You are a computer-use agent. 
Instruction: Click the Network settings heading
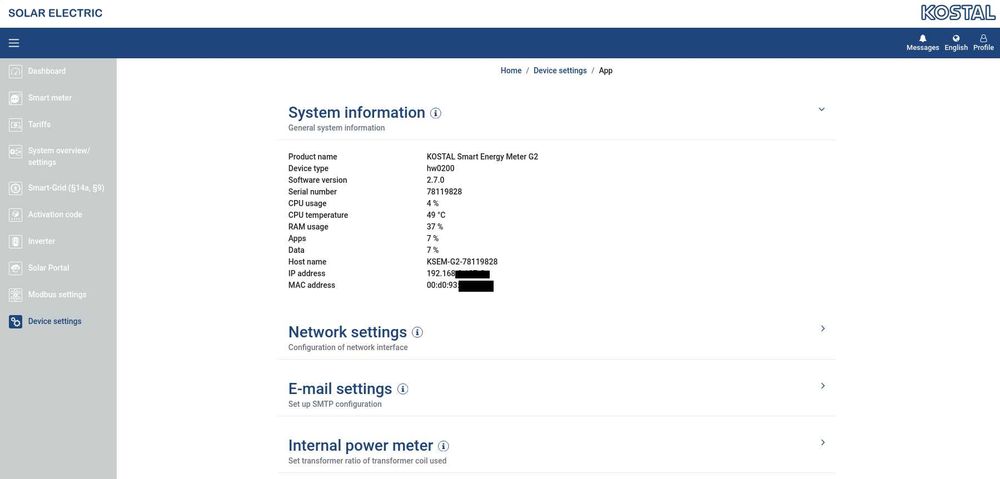348,332
